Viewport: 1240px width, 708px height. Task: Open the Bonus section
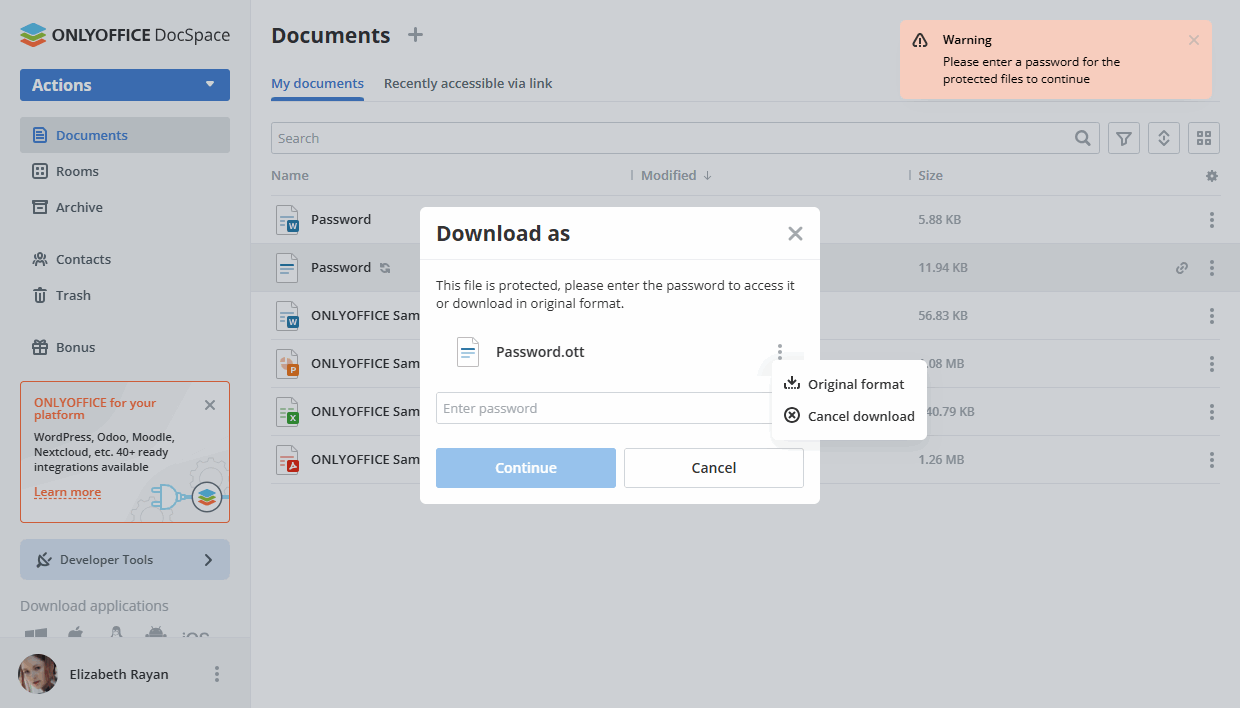(x=125, y=347)
